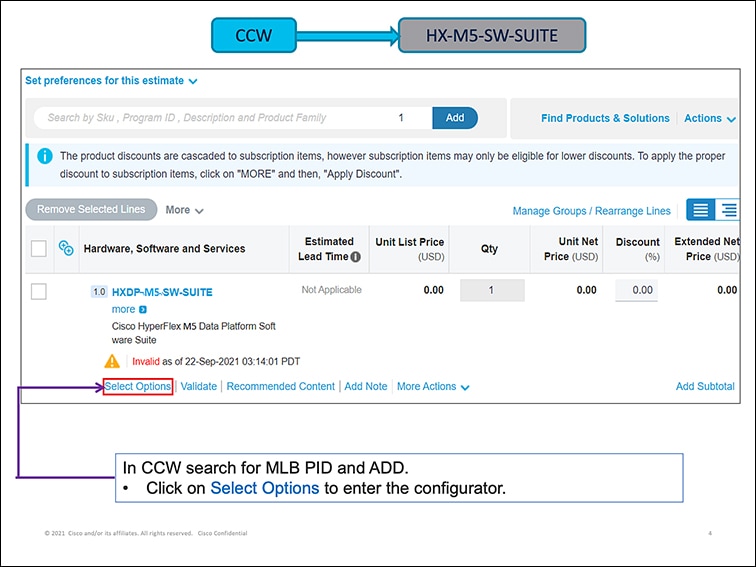Image resolution: width=756 pixels, height=567 pixels.
Task: Click the Qty column header
Action: [489, 249]
